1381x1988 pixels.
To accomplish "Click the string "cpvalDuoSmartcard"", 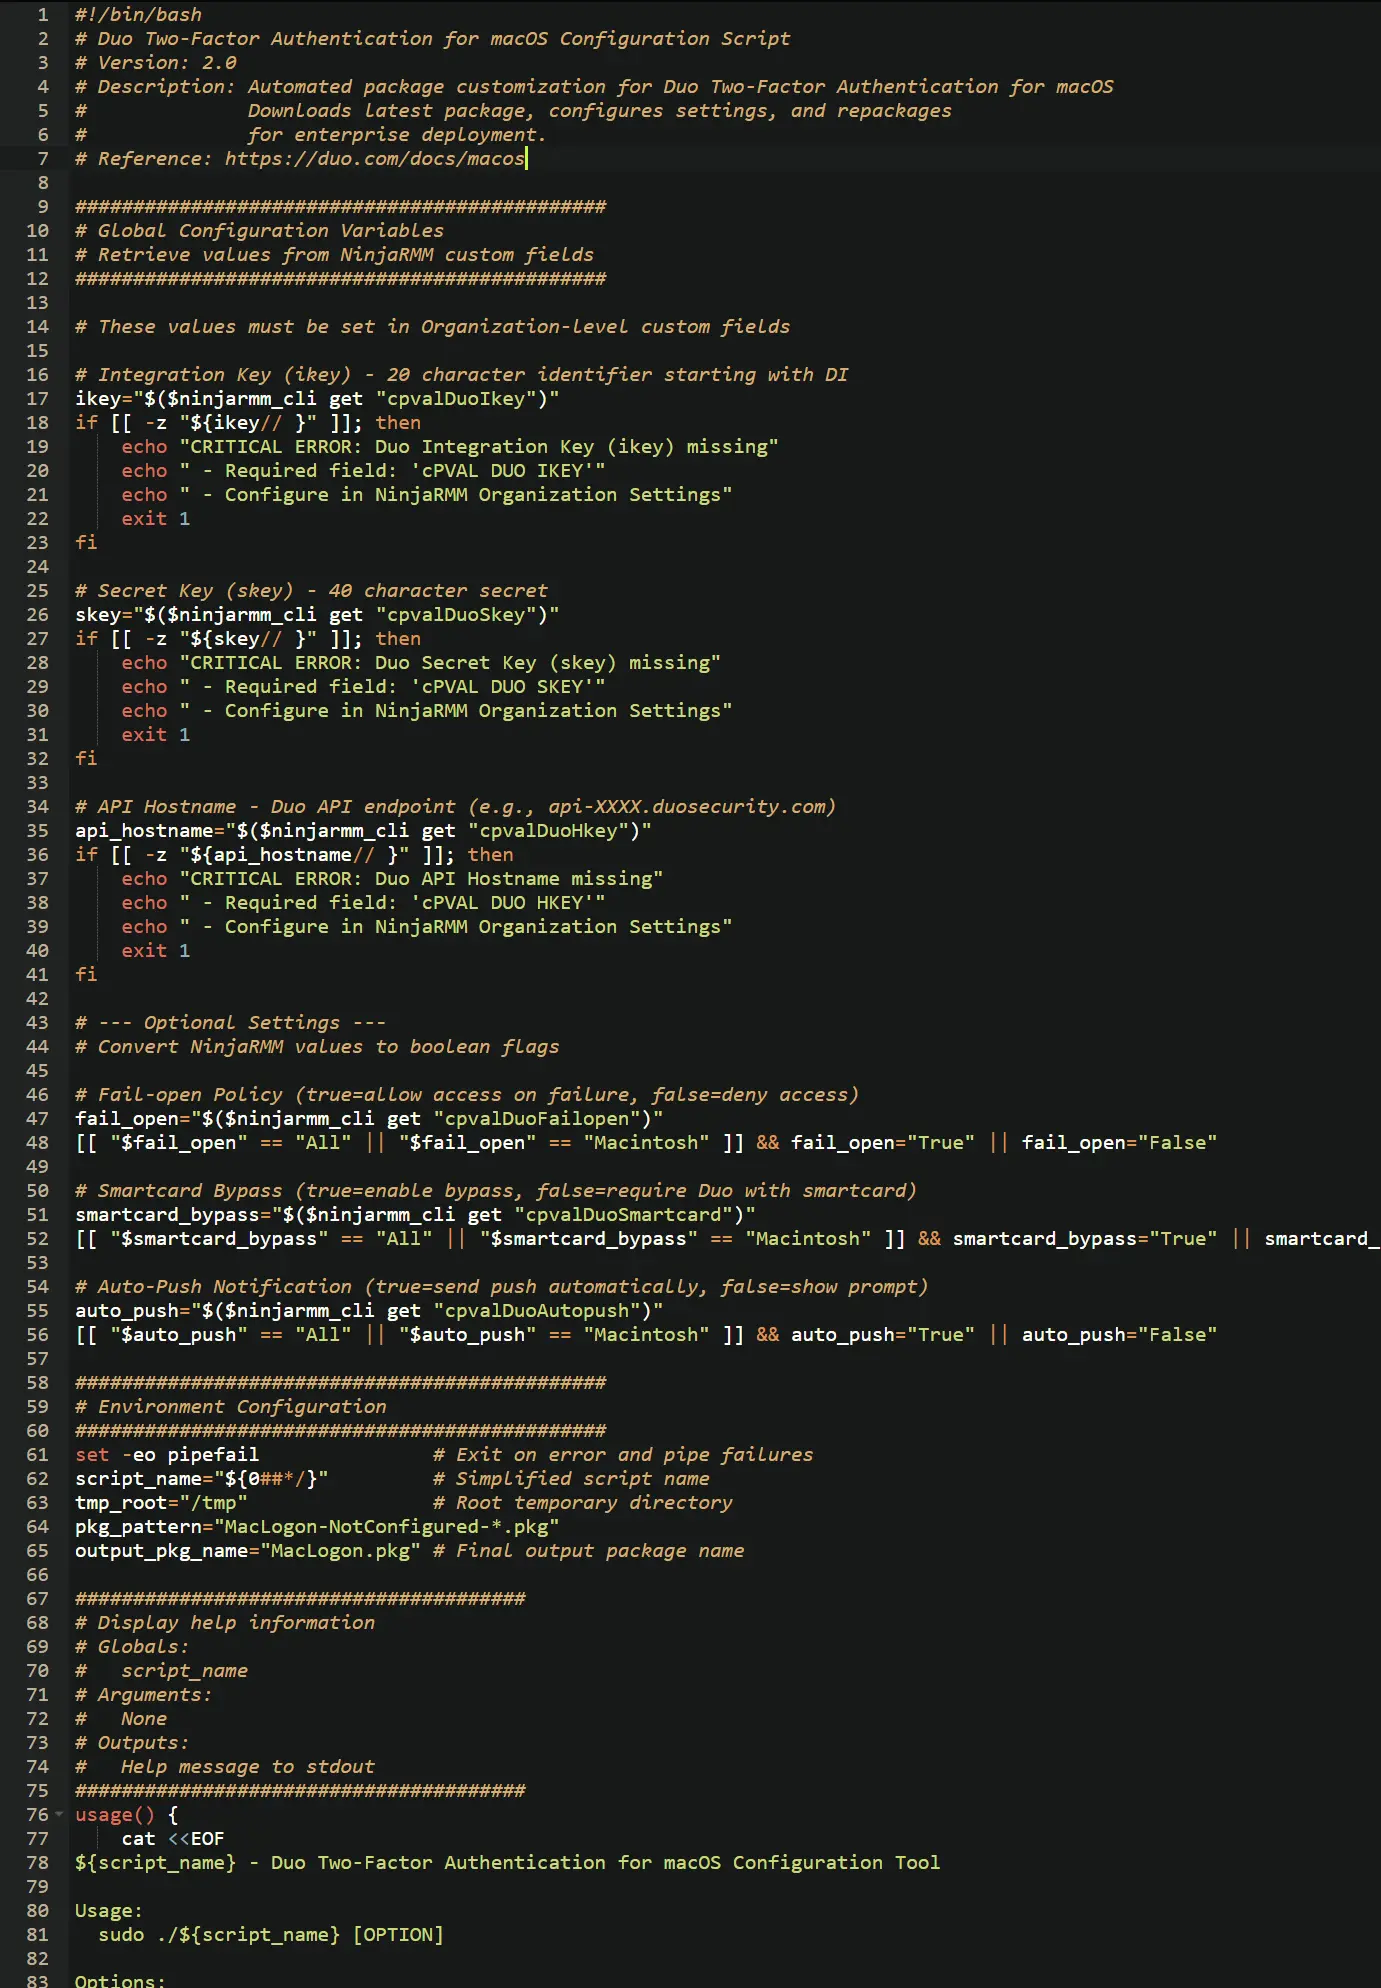I will [x=624, y=1214].
